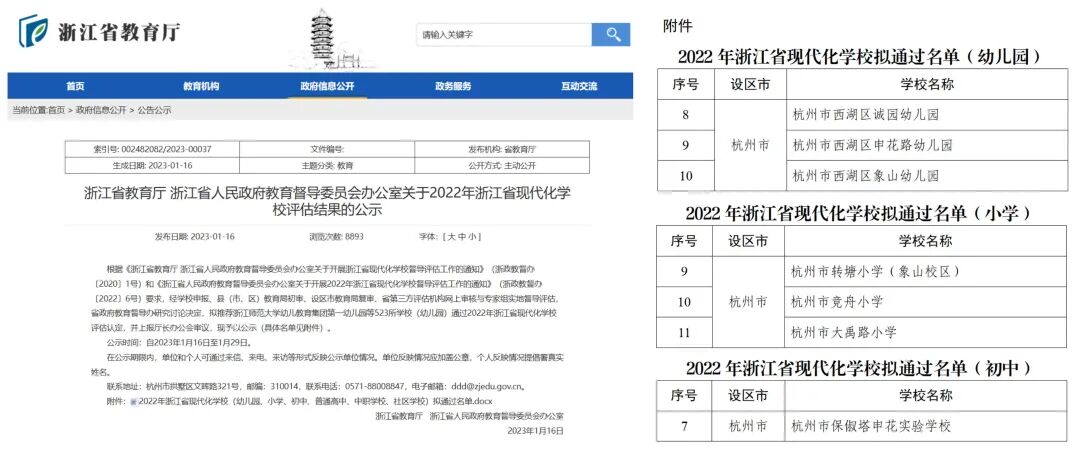The image size is (1080, 459).
Task: Click the 浏览次数: 8893 text
Action: [x=336, y=237]
